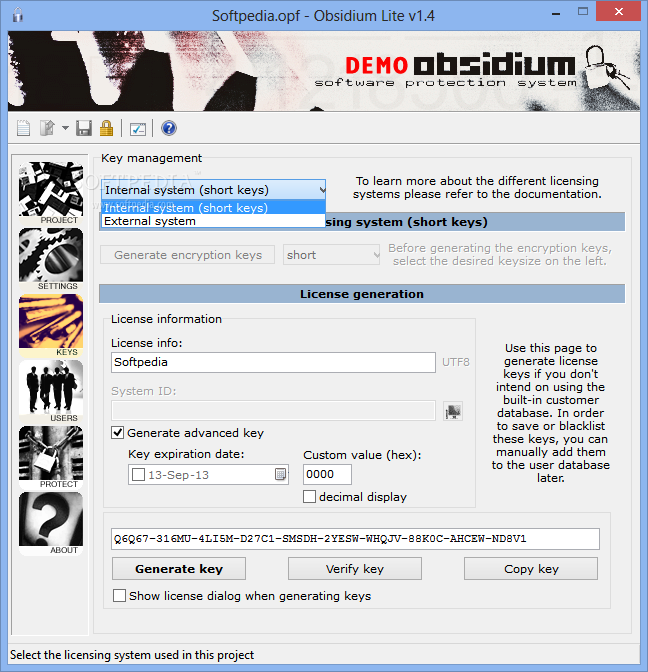648x672 pixels.
Task: Click into the License info field
Action: click(273, 363)
